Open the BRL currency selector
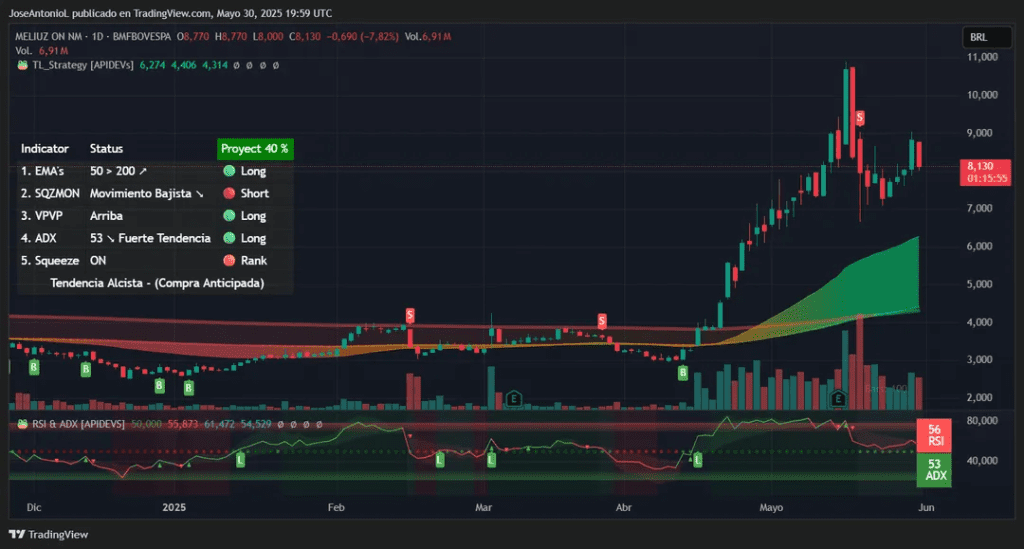This screenshot has width=1024, height=549. pyautogui.click(x=977, y=37)
